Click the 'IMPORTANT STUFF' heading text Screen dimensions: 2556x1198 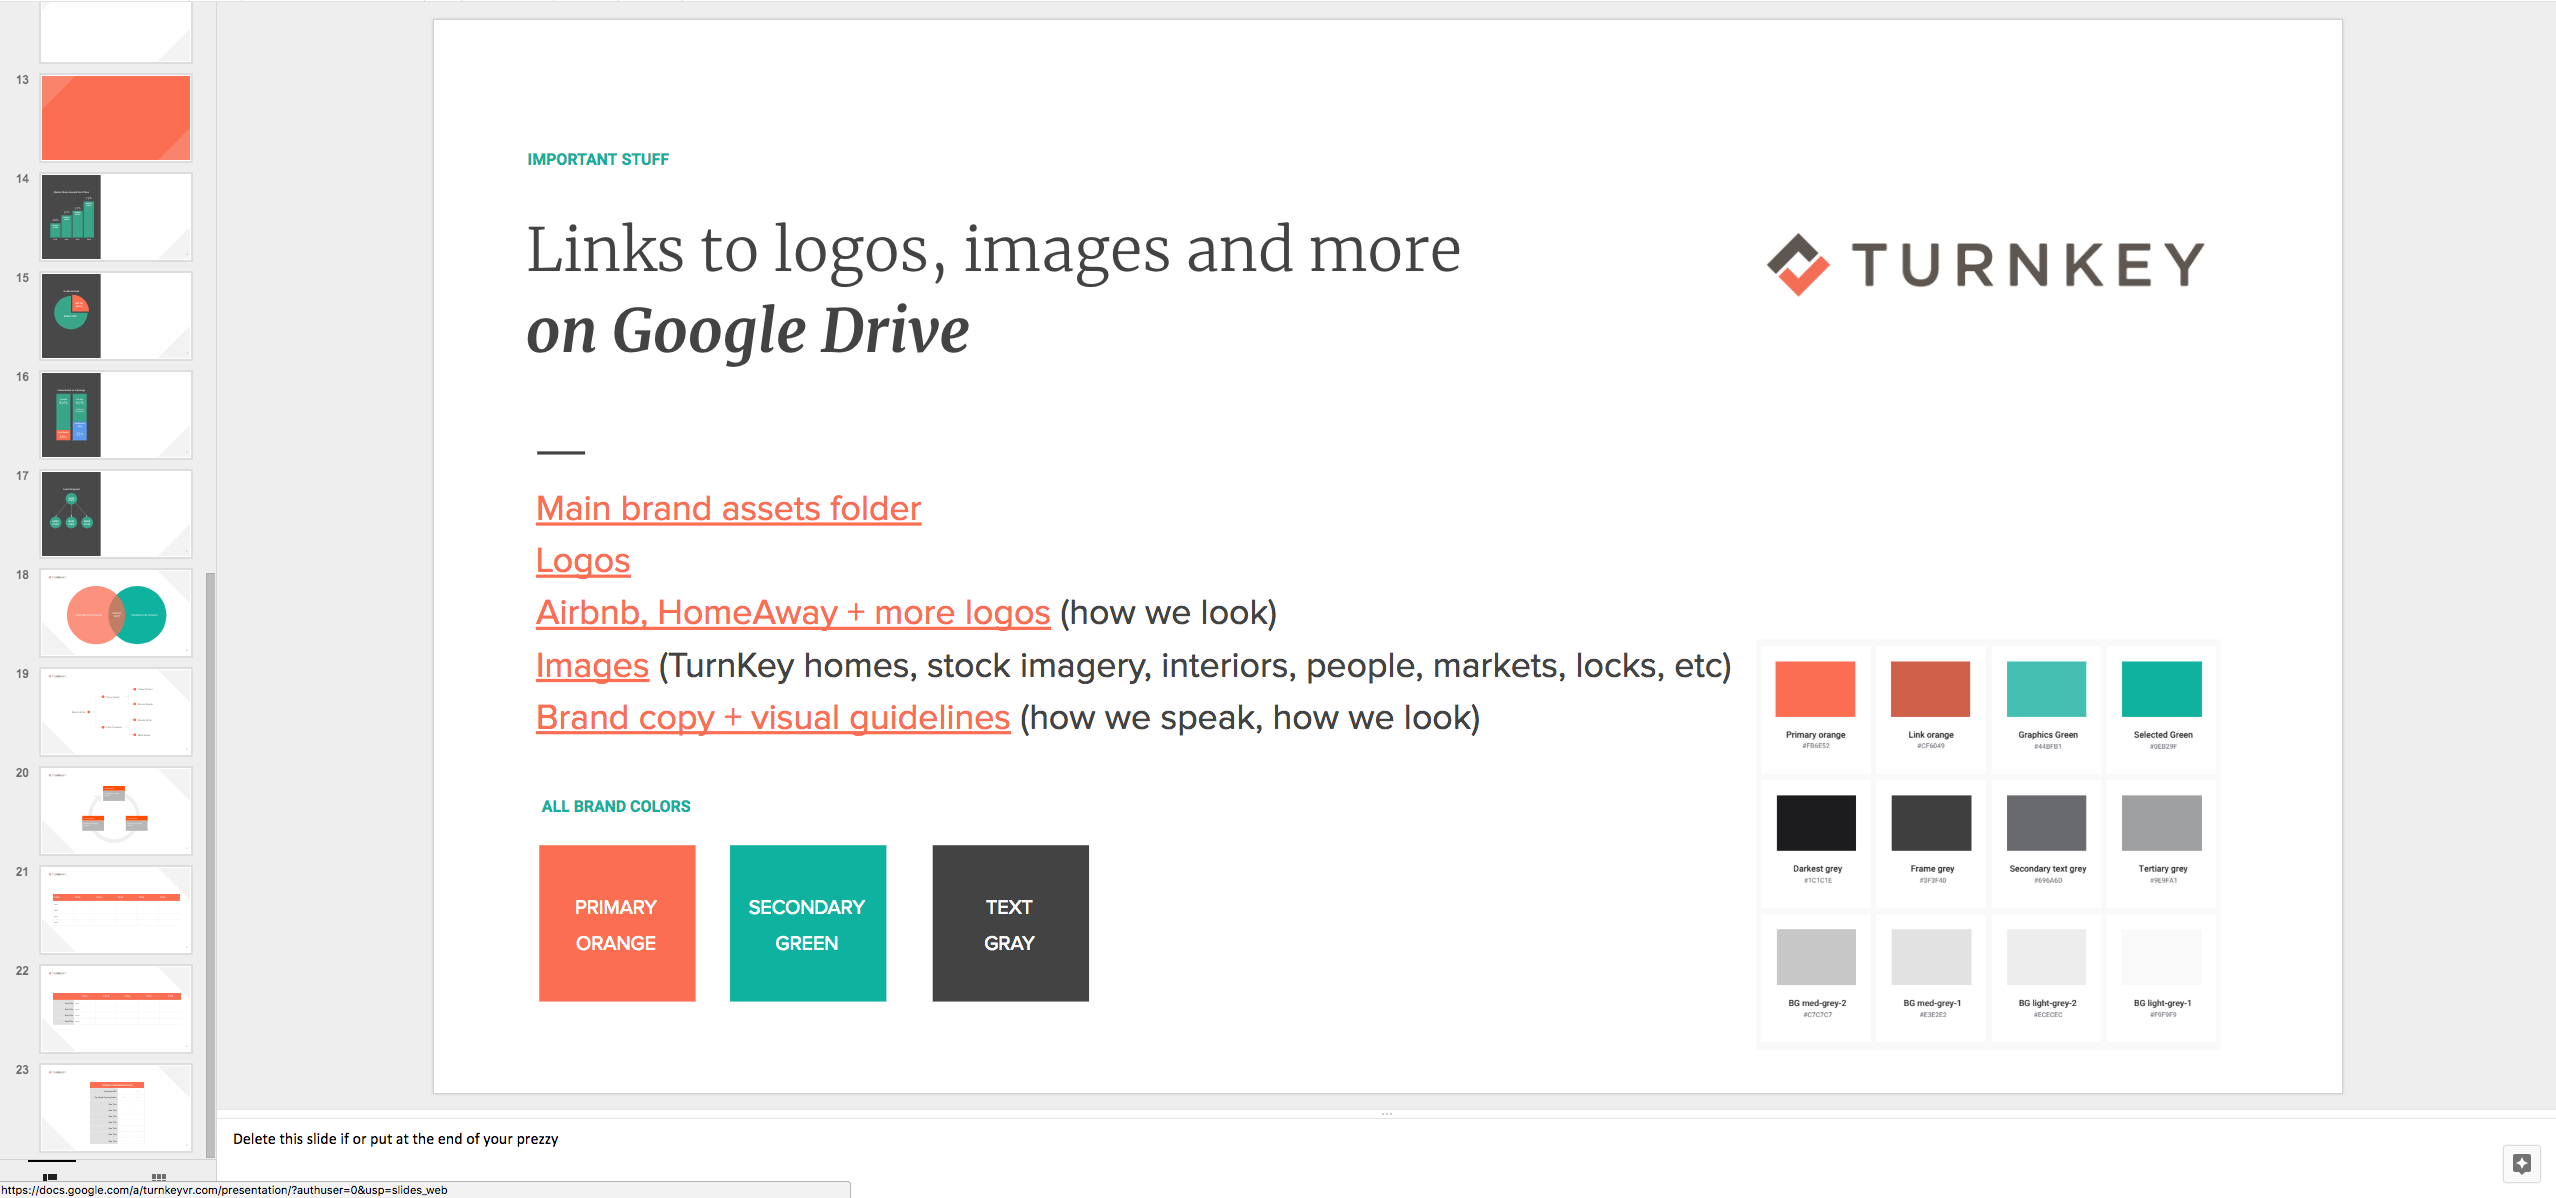click(x=598, y=160)
